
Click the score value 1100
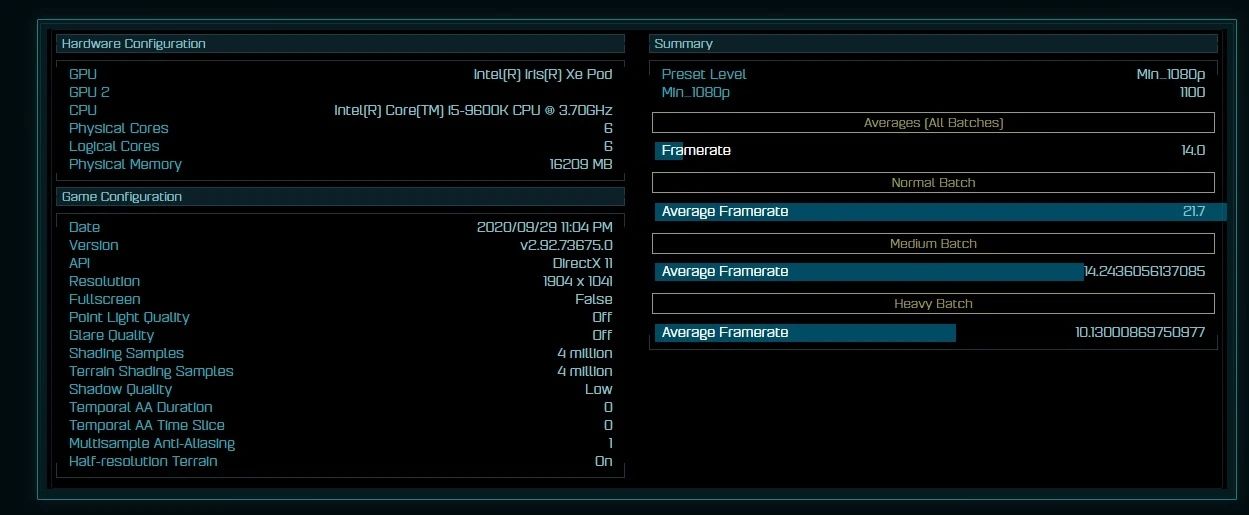1192,92
